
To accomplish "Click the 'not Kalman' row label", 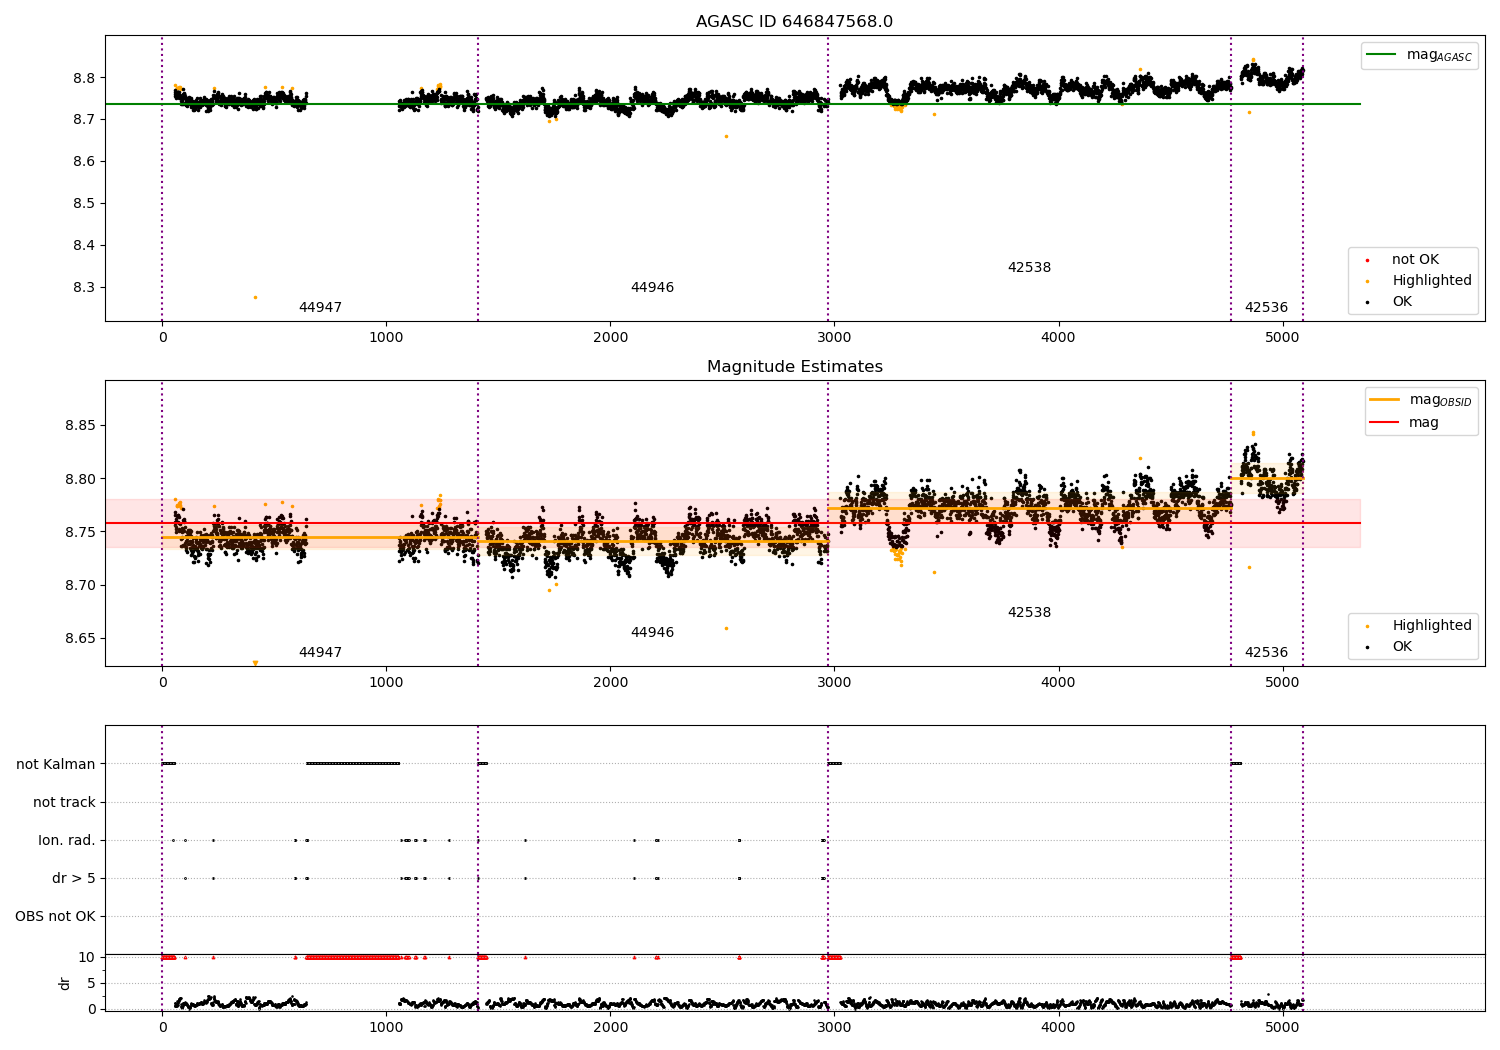I will [56, 764].
